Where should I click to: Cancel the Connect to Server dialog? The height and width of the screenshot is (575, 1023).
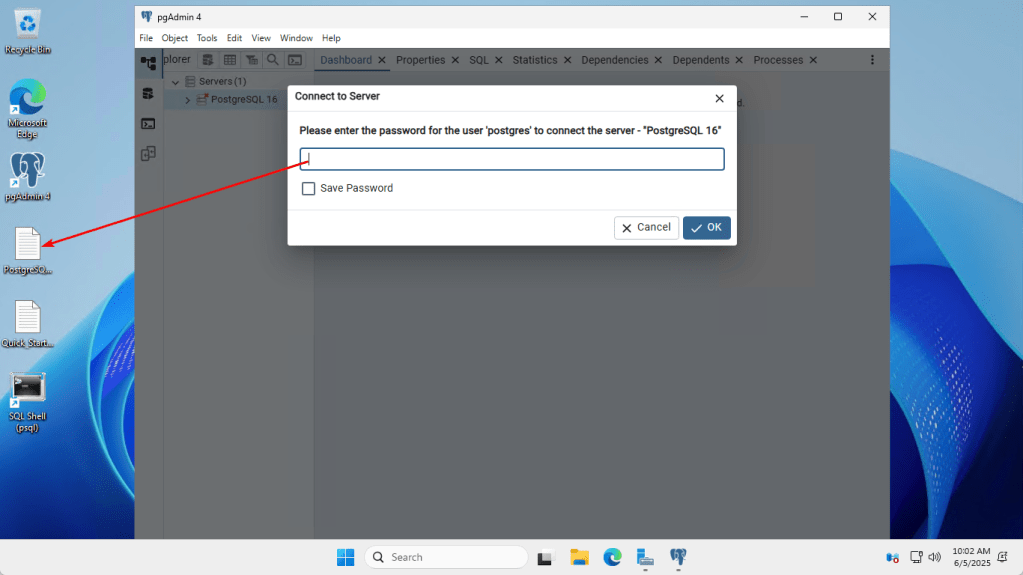coord(646,228)
